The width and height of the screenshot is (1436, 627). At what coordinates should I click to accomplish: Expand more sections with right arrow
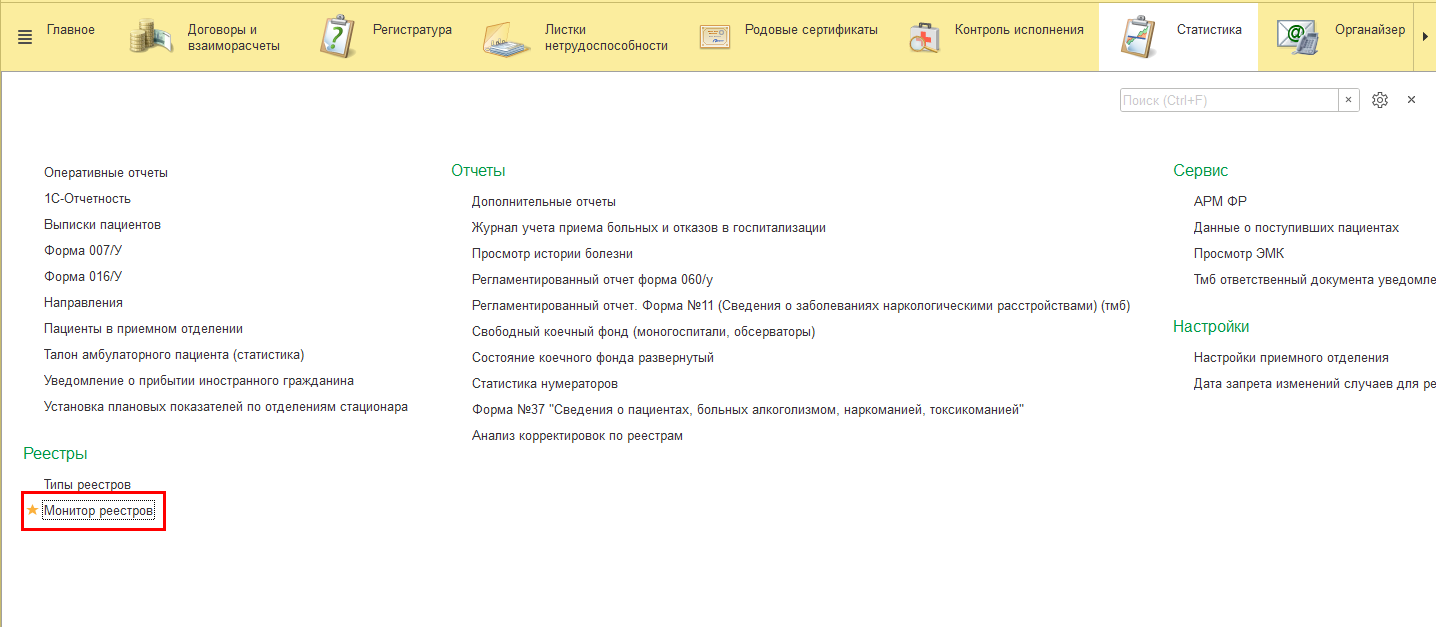pos(1425,36)
